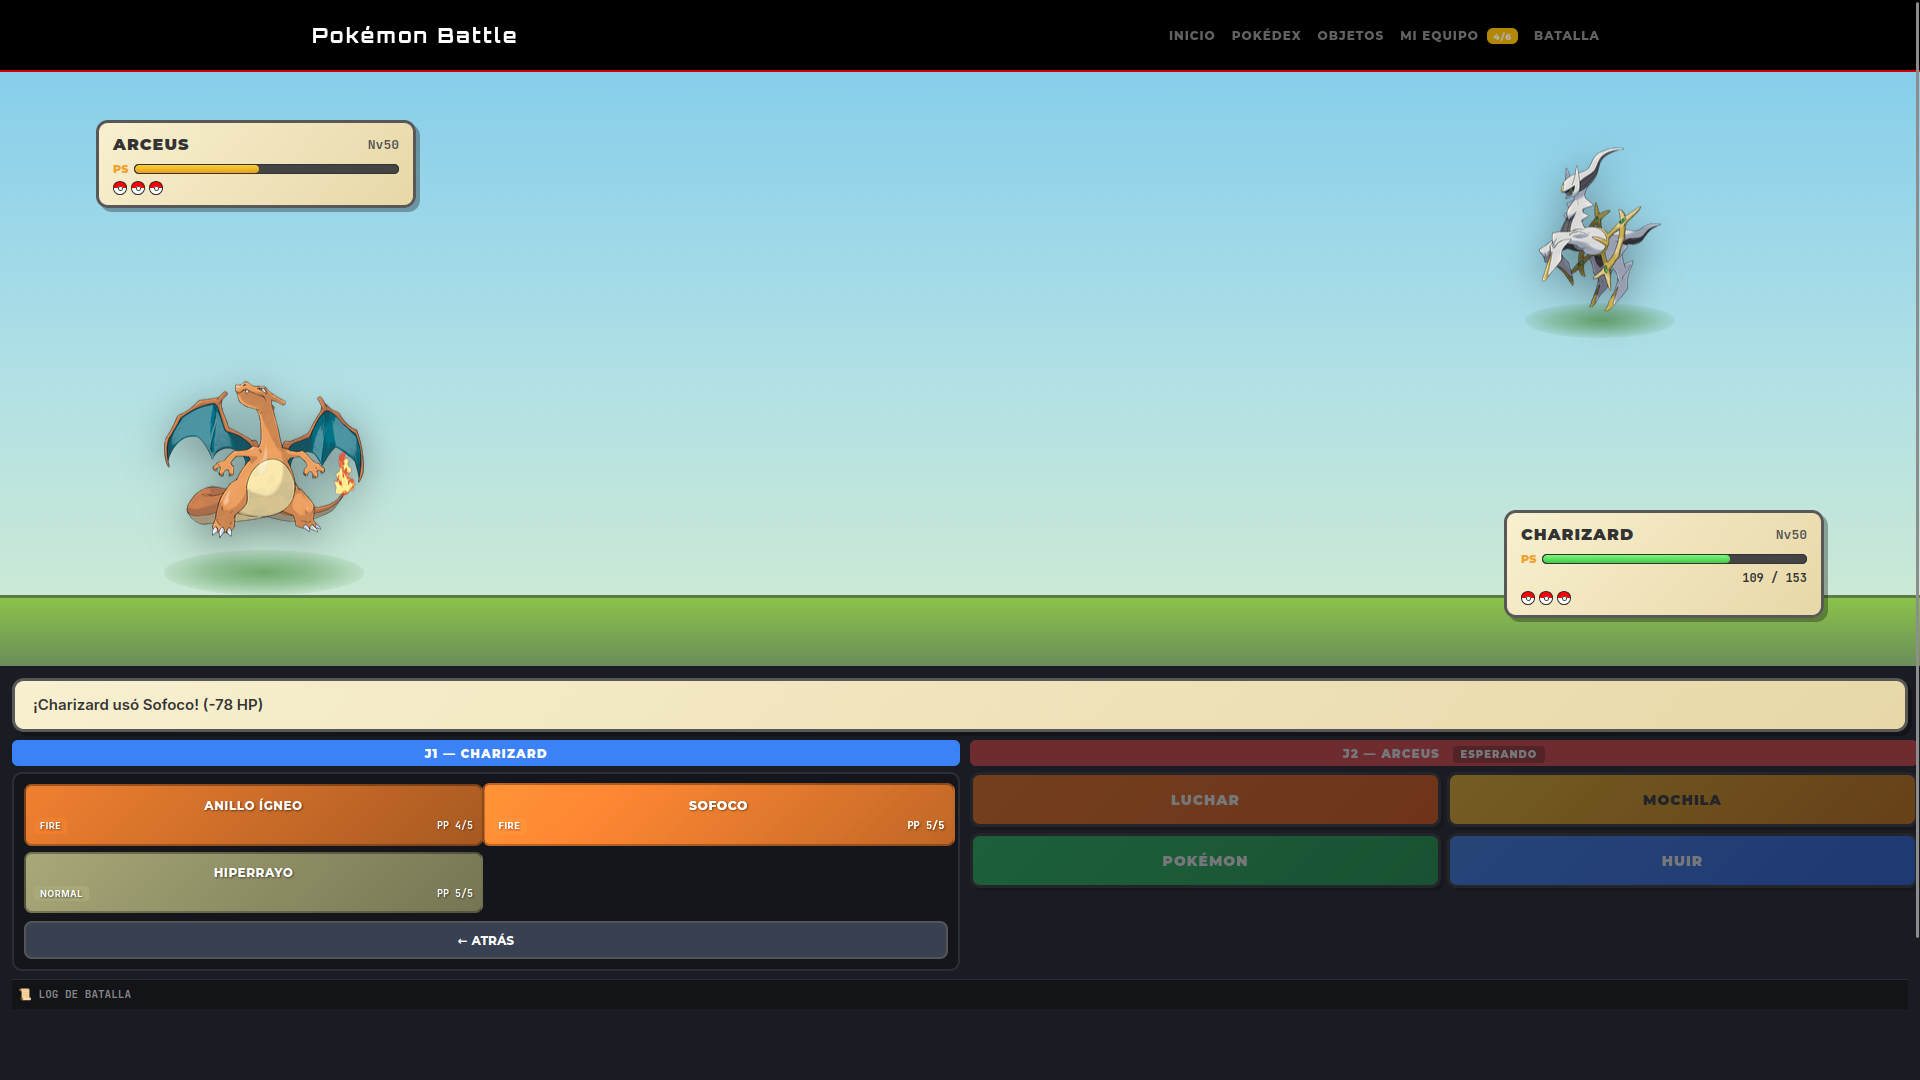Image resolution: width=1920 pixels, height=1080 pixels.
Task: Use the Sofoco fire move
Action: tap(719, 815)
